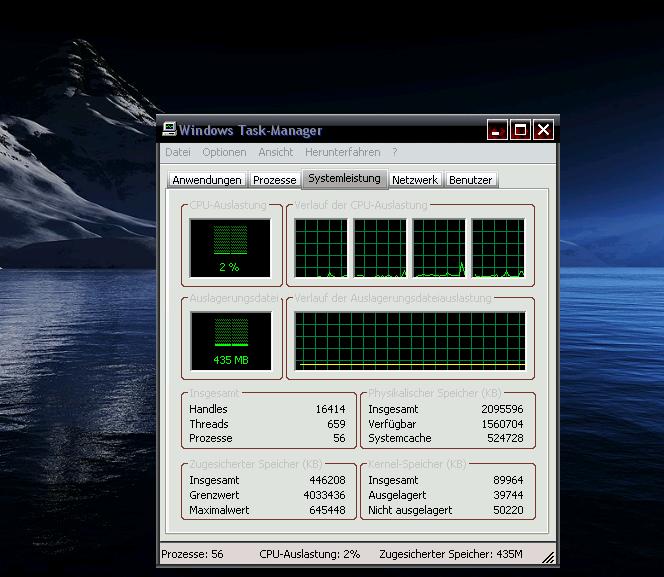
Task: Click the window resize grip in status bar
Action: point(548,558)
